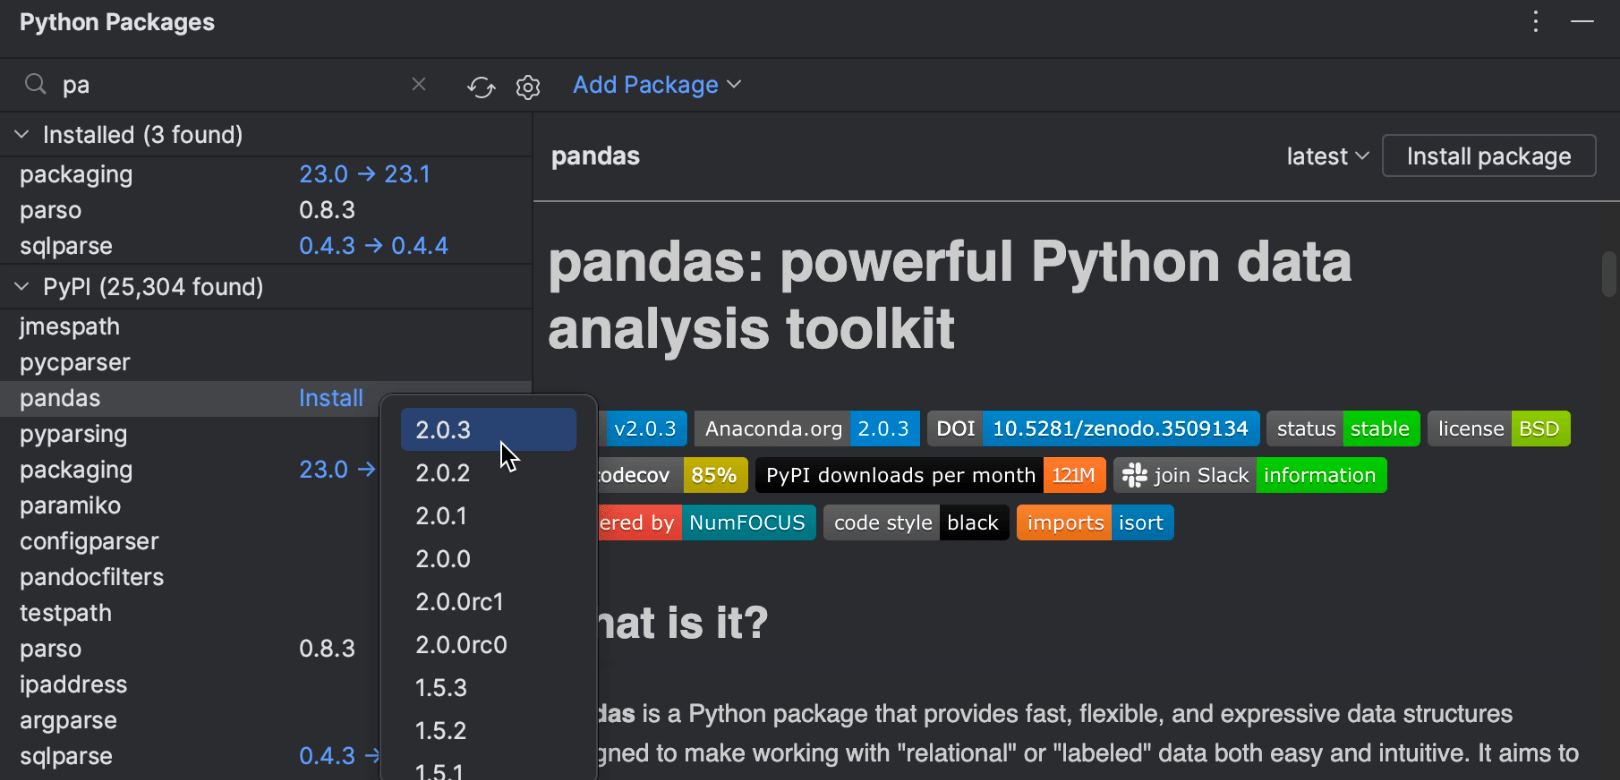The image size is (1620, 780).
Task: Collapse the Installed packages section
Action: pyautogui.click(x=22, y=134)
